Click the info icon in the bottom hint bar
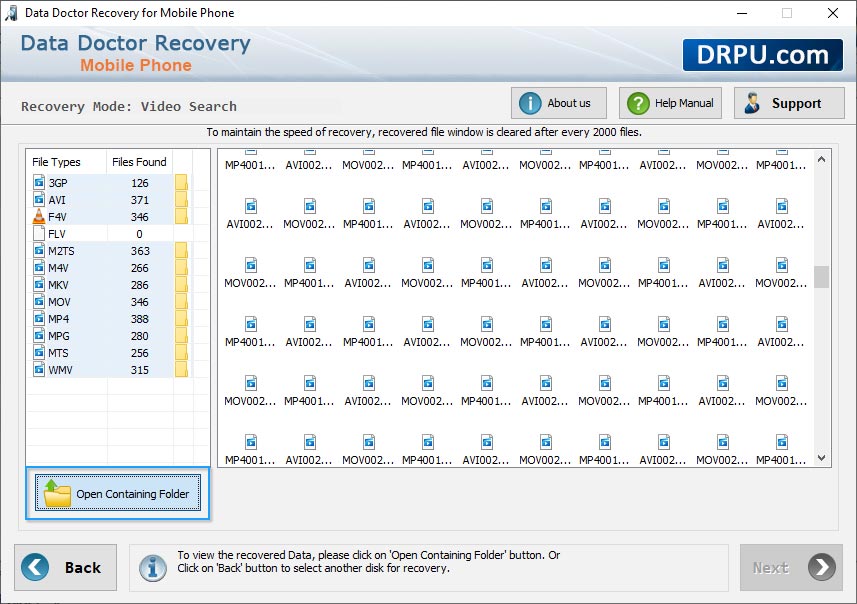The image size is (857, 604). click(152, 568)
